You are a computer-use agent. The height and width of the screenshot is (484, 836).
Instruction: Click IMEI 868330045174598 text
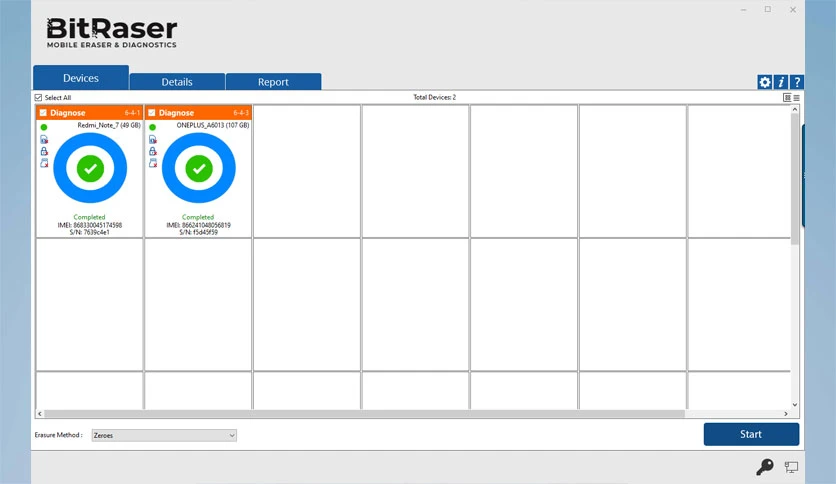click(90, 225)
